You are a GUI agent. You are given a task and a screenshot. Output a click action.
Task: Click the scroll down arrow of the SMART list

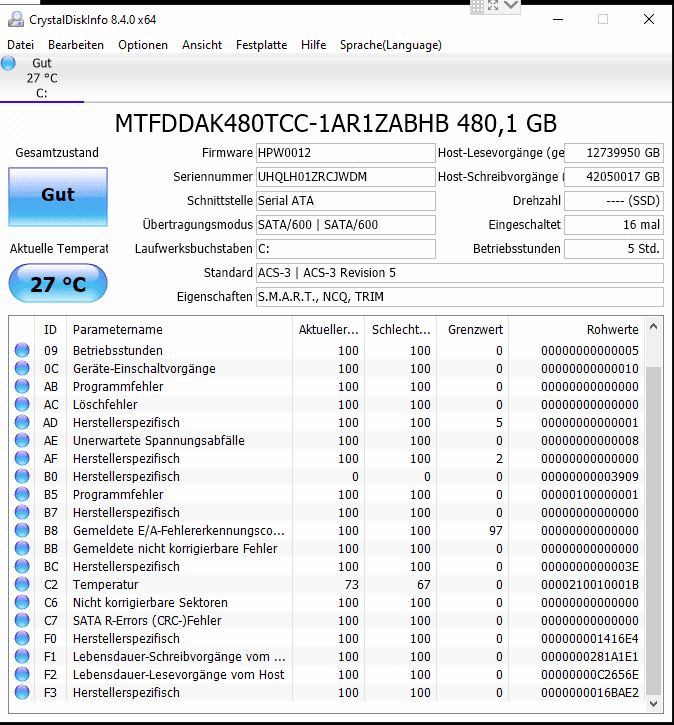tap(653, 704)
